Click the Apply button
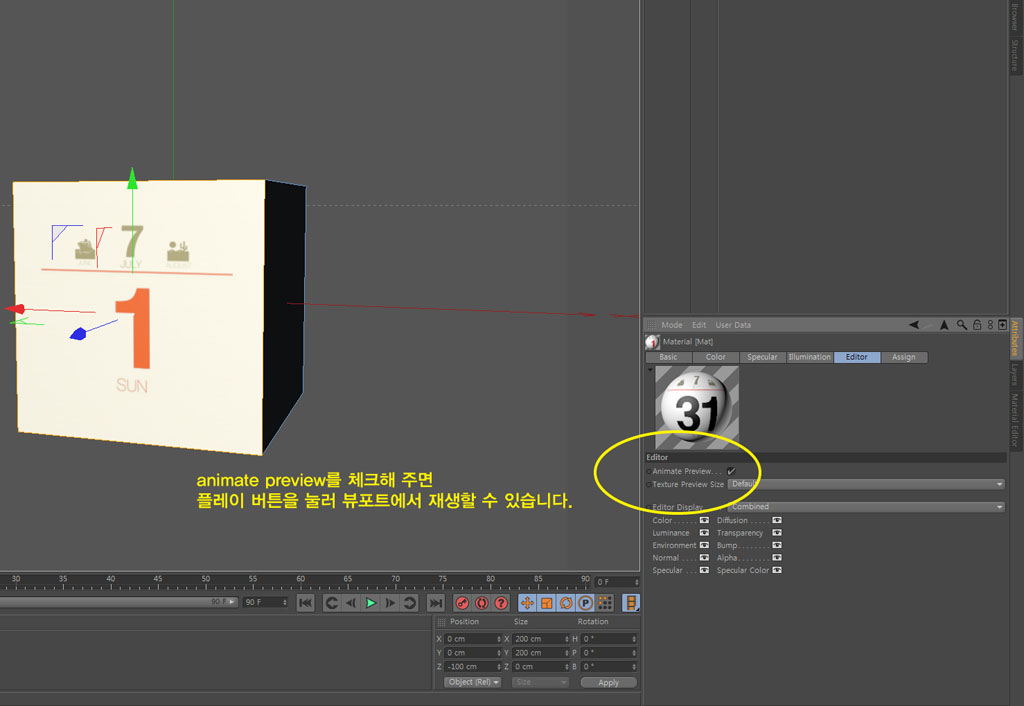Screen dimensions: 1024x706 click(x=608, y=682)
